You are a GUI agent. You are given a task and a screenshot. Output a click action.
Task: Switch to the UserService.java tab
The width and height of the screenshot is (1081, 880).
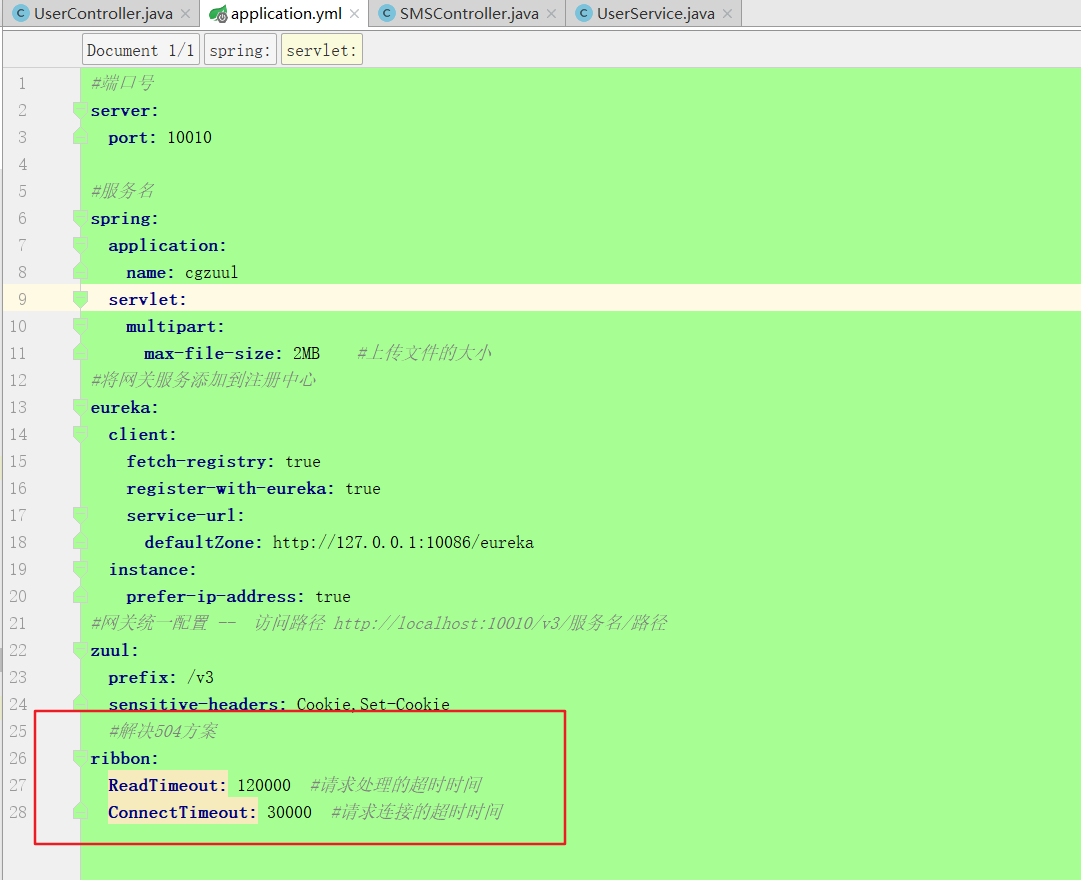point(655,13)
